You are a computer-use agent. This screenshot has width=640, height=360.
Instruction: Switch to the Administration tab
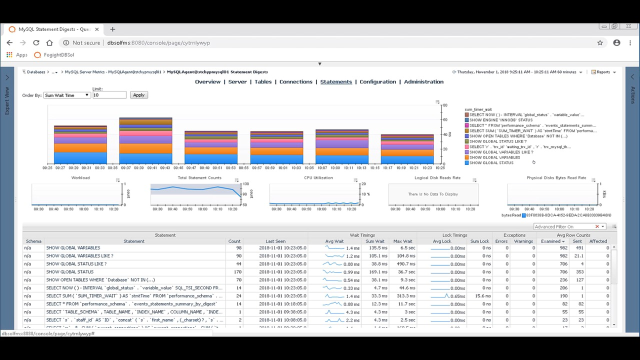(x=424, y=82)
